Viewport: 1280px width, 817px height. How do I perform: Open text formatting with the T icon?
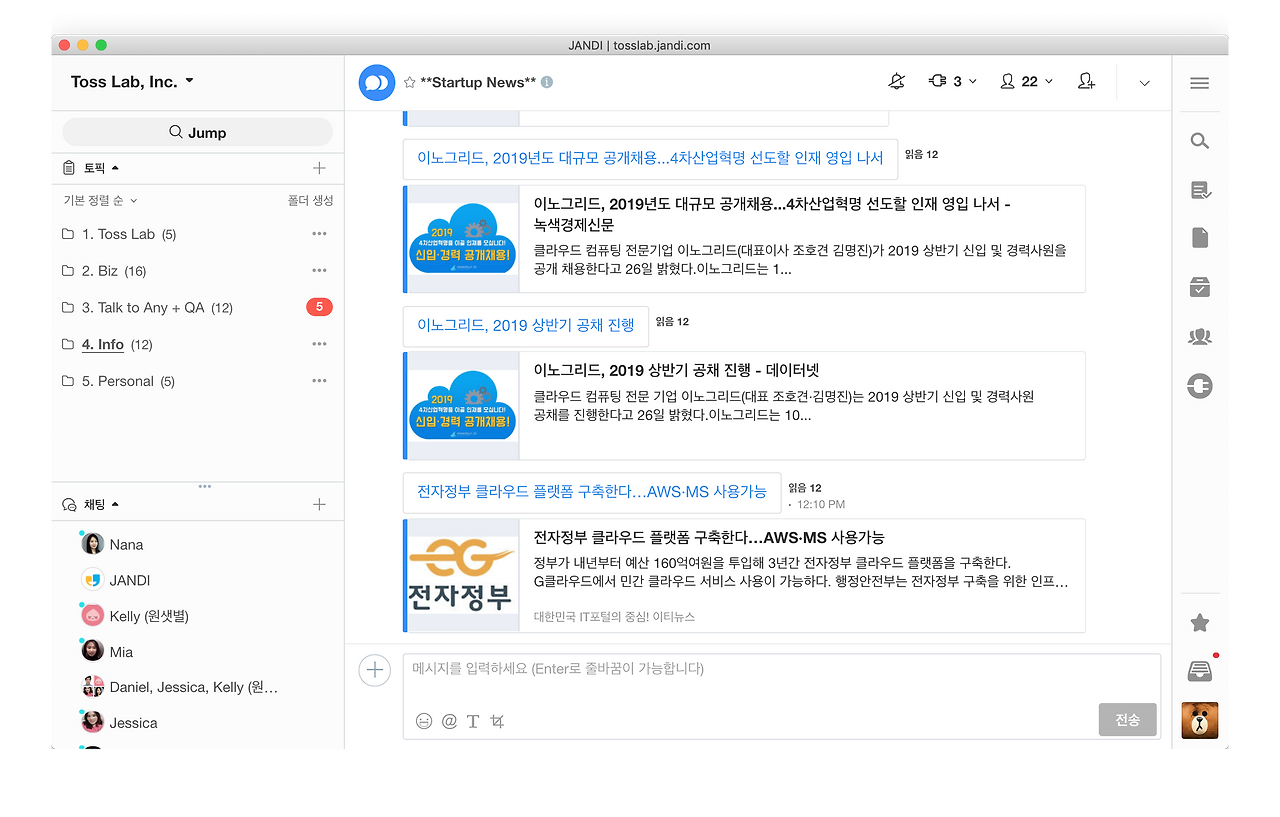tap(472, 720)
